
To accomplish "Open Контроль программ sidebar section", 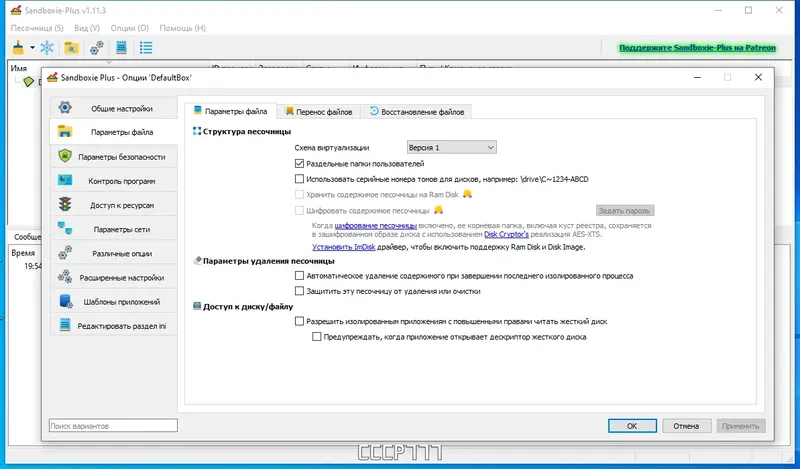I will tap(114, 181).
